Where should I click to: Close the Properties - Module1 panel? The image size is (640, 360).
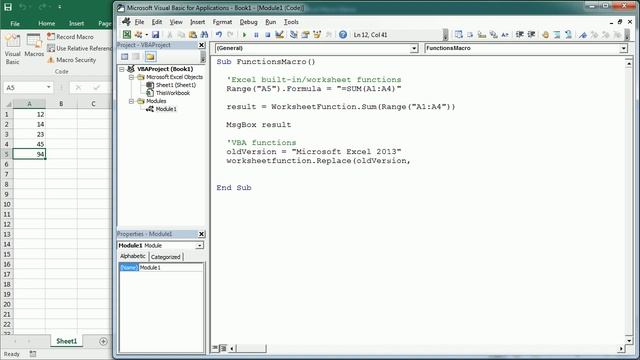click(201, 234)
